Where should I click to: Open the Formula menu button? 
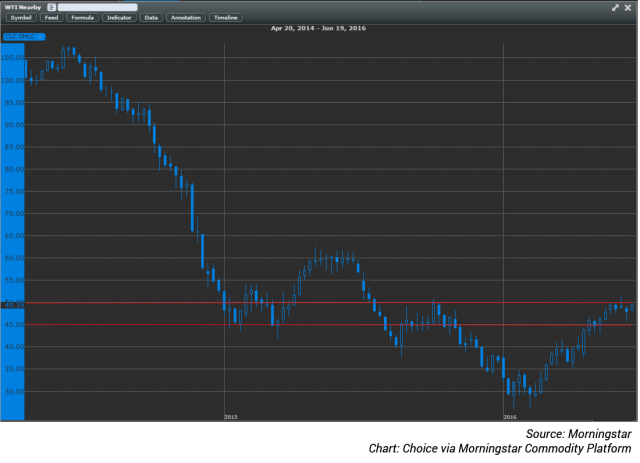(x=82, y=18)
